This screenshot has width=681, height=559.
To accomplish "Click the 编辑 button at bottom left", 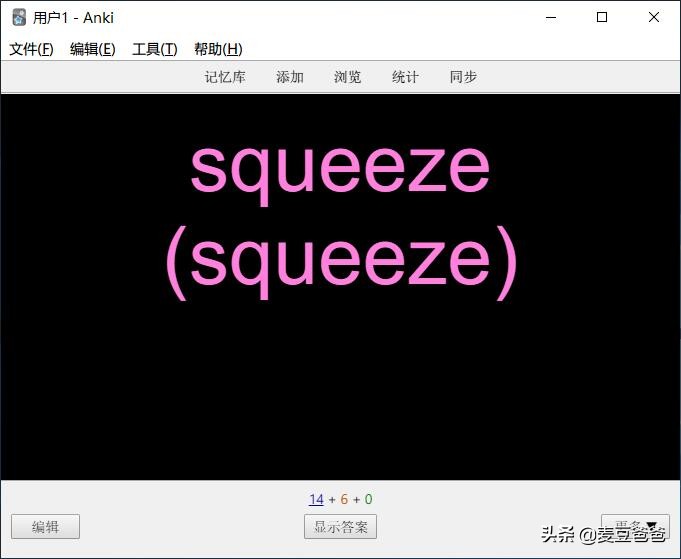I will [x=46, y=527].
